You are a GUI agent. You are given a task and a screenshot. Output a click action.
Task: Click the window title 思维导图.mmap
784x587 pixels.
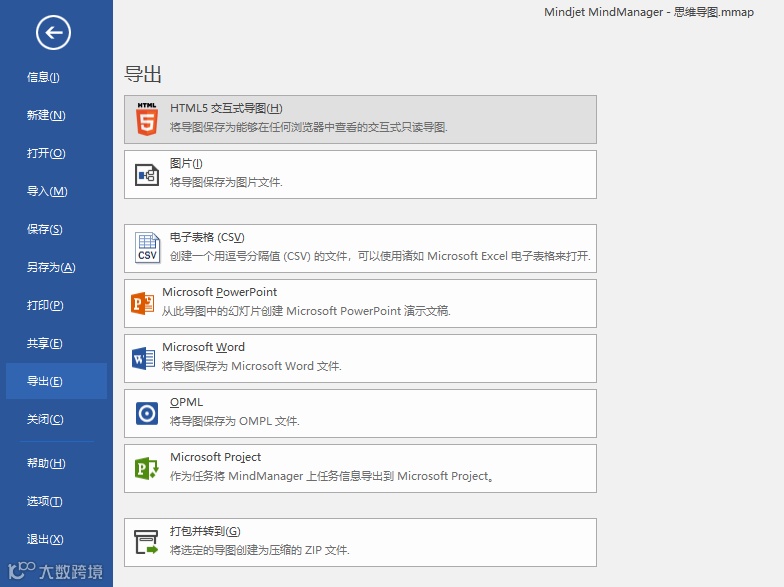coord(714,12)
